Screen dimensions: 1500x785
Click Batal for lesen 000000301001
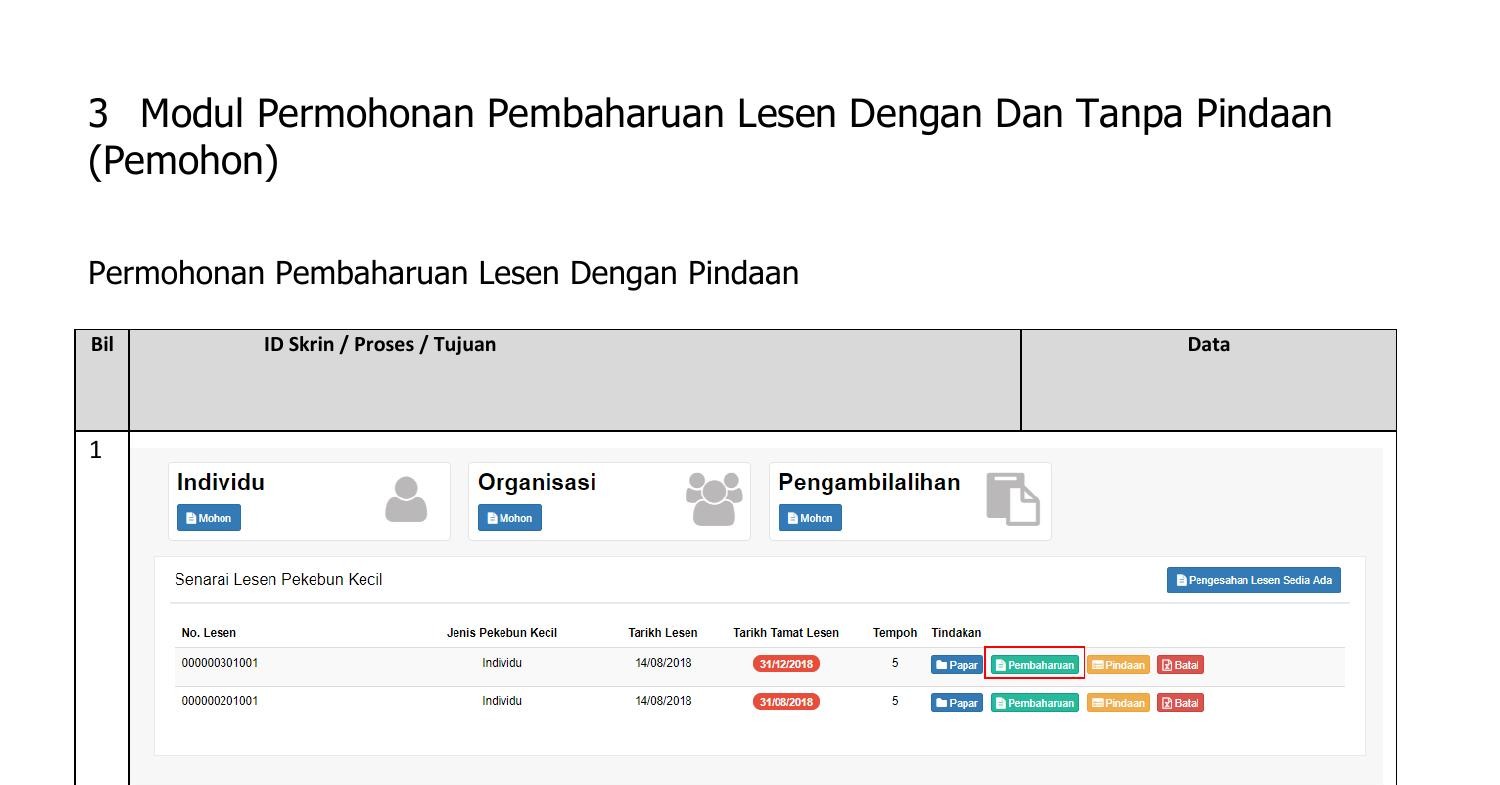1180,663
